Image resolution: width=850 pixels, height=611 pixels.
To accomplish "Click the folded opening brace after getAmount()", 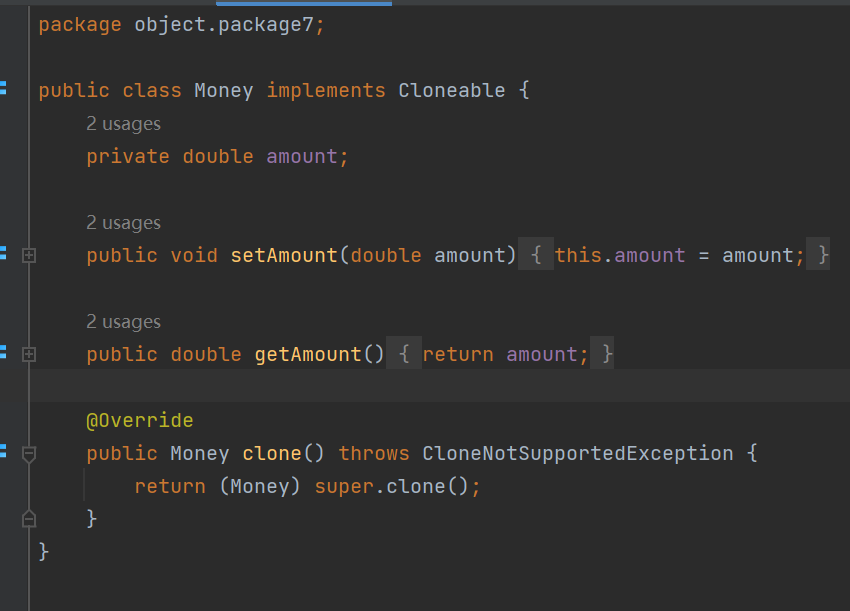I will pos(404,354).
